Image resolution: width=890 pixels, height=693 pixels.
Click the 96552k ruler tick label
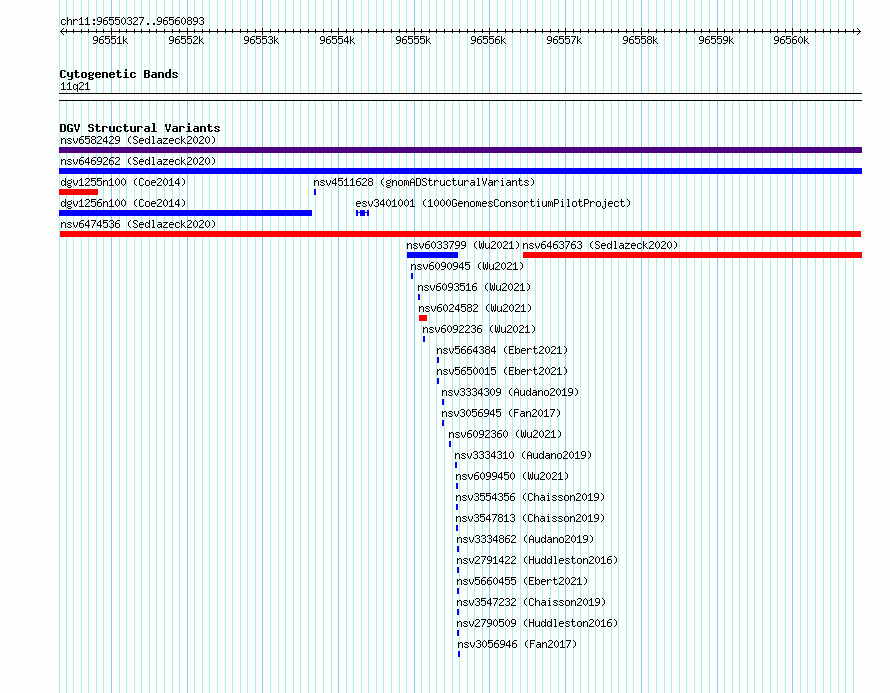click(x=186, y=40)
